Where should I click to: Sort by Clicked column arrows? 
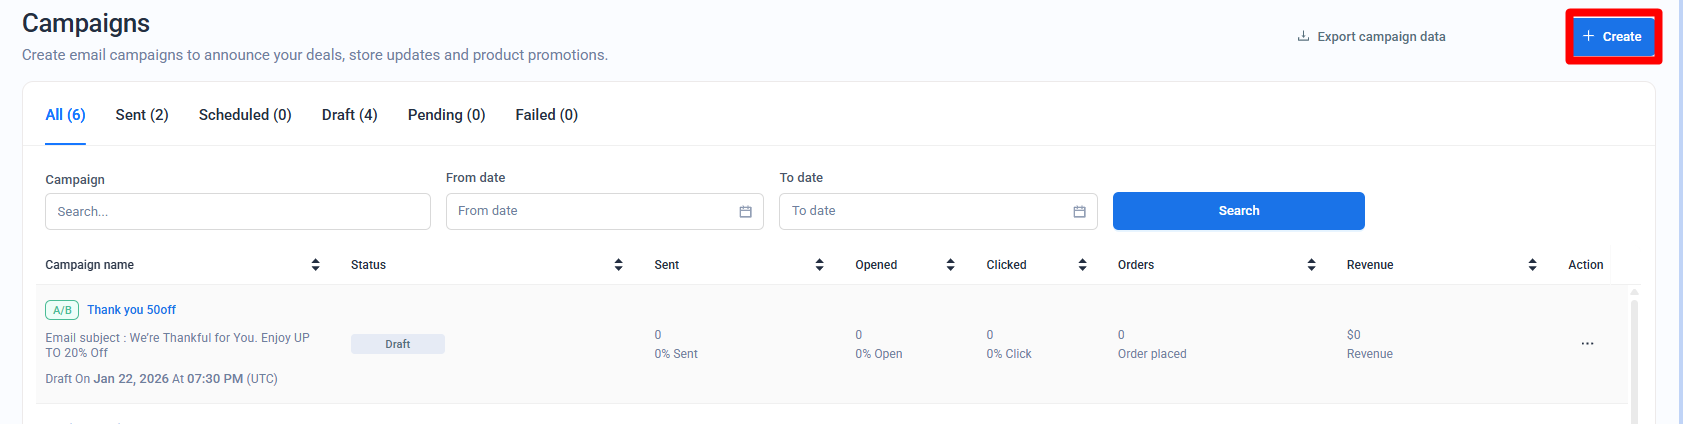(x=1082, y=265)
